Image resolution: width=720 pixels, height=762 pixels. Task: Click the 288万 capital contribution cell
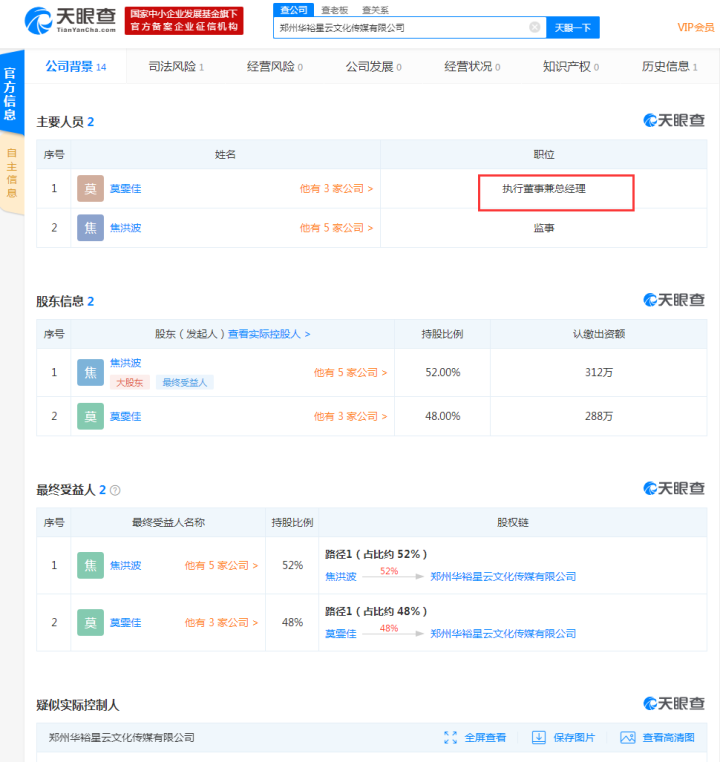[x=599, y=416]
